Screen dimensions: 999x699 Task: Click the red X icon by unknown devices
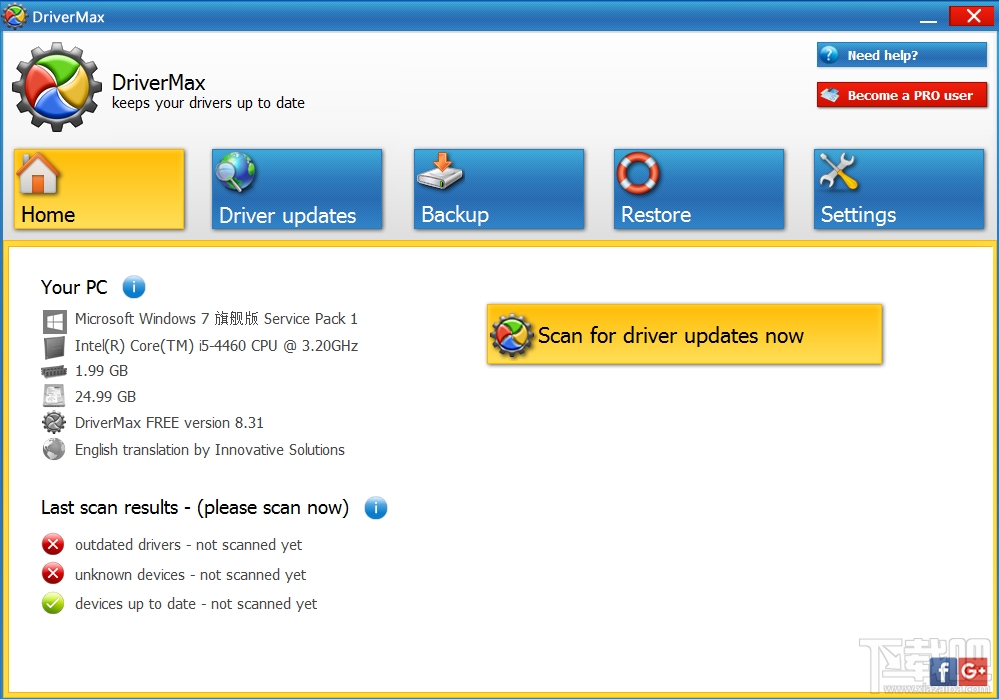pos(53,573)
